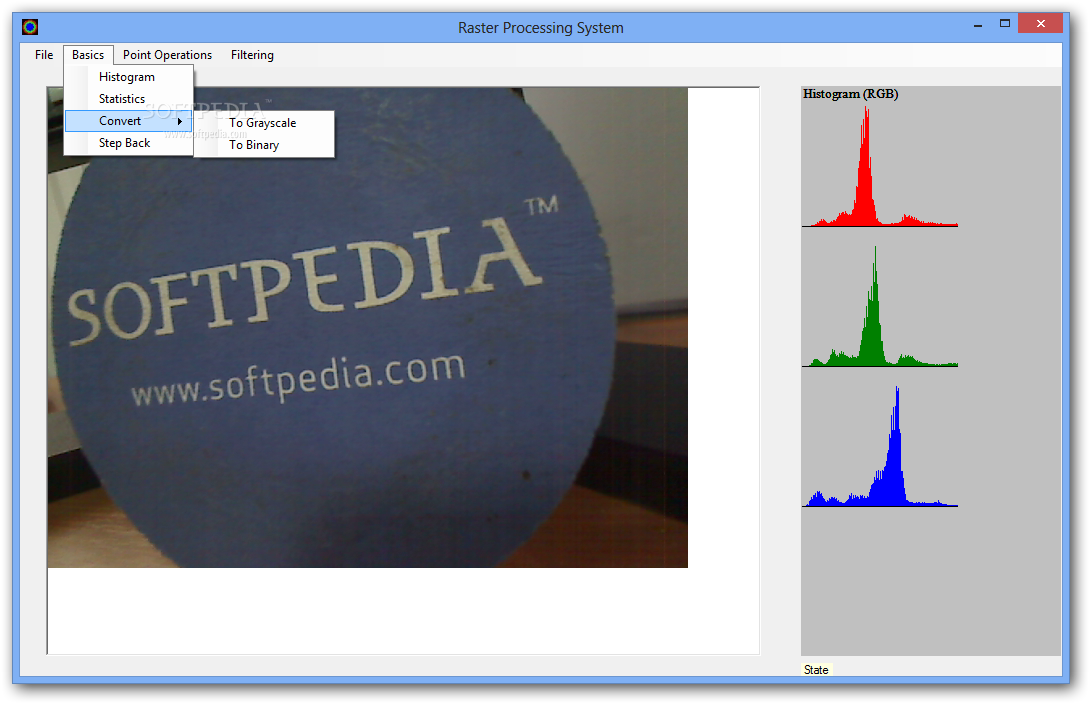Image resolution: width=1090 pixels, height=704 pixels.
Task: Choose Histogram from the Basics menu
Action: [129, 77]
